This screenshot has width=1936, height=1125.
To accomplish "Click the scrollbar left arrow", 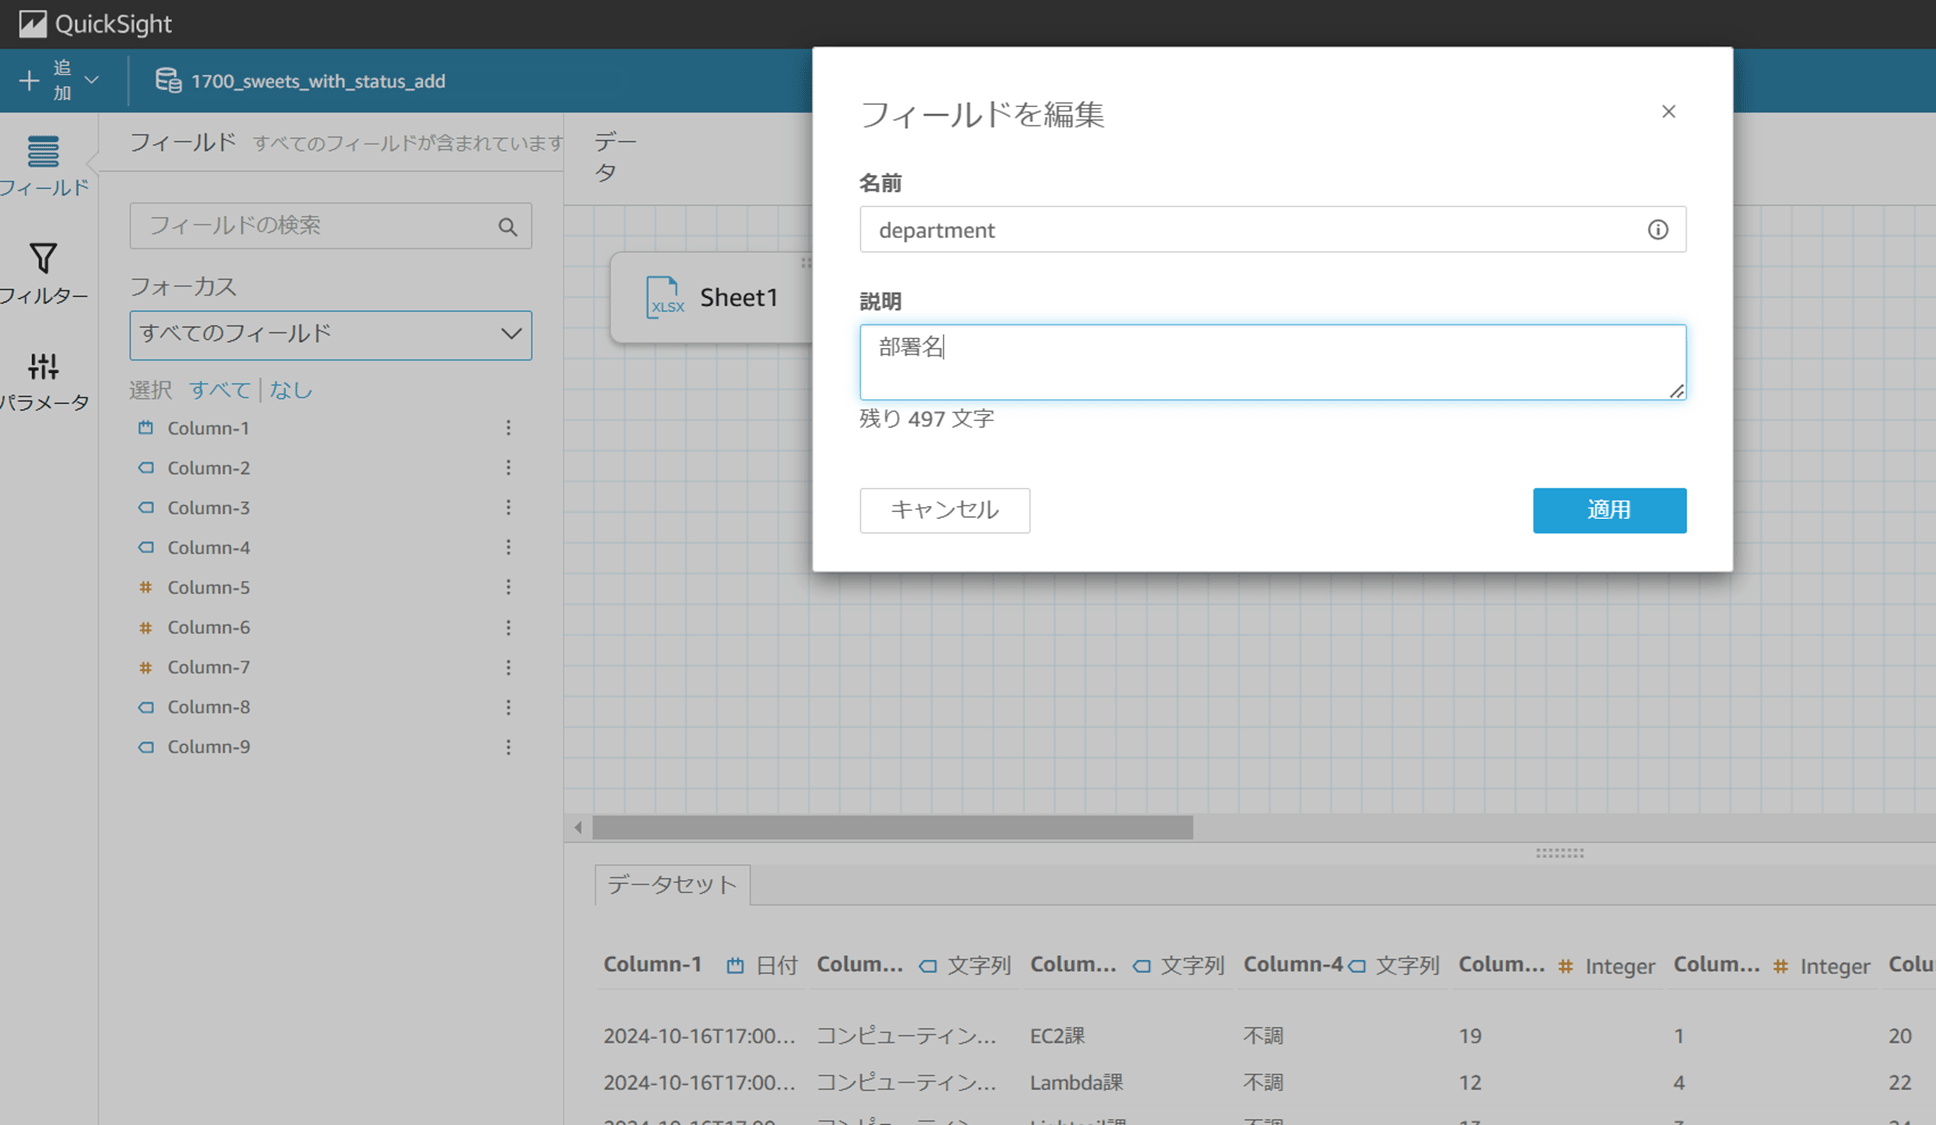I will coord(578,828).
